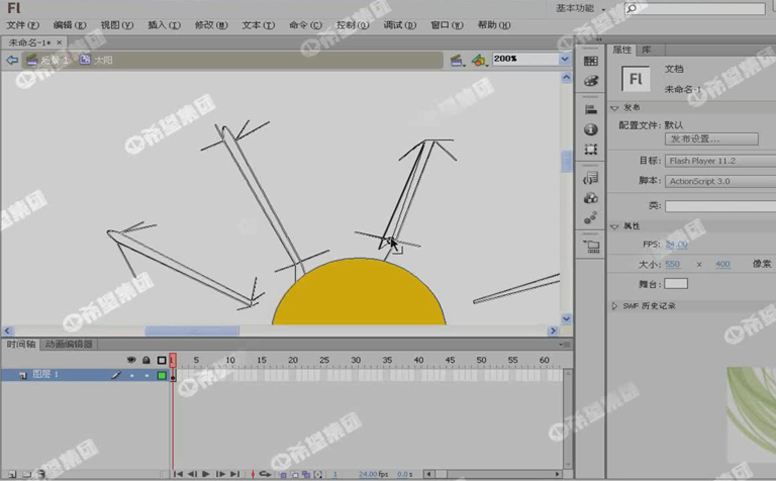Open the Info panel icon
This screenshot has width=776, height=481.
(x=591, y=129)
